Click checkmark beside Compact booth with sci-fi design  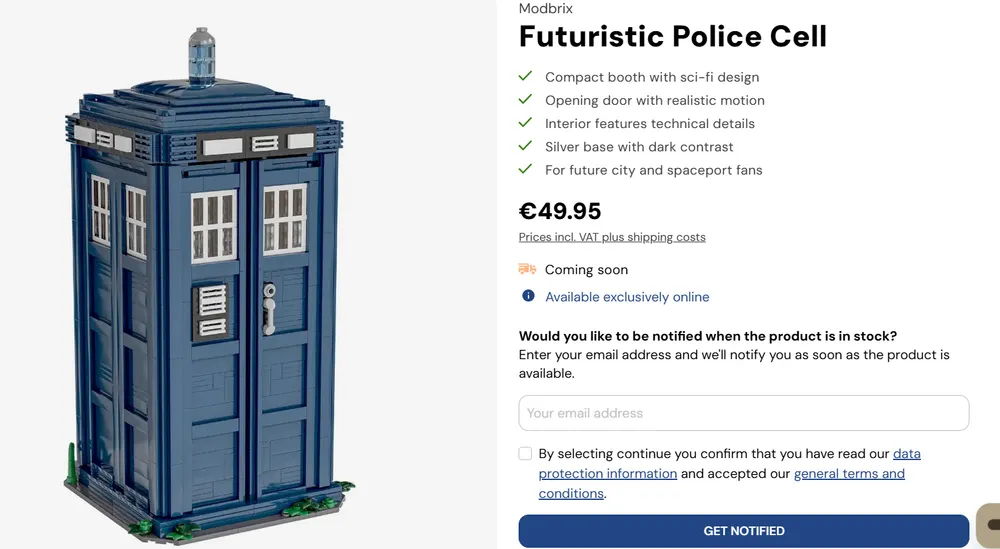point(525,77)
